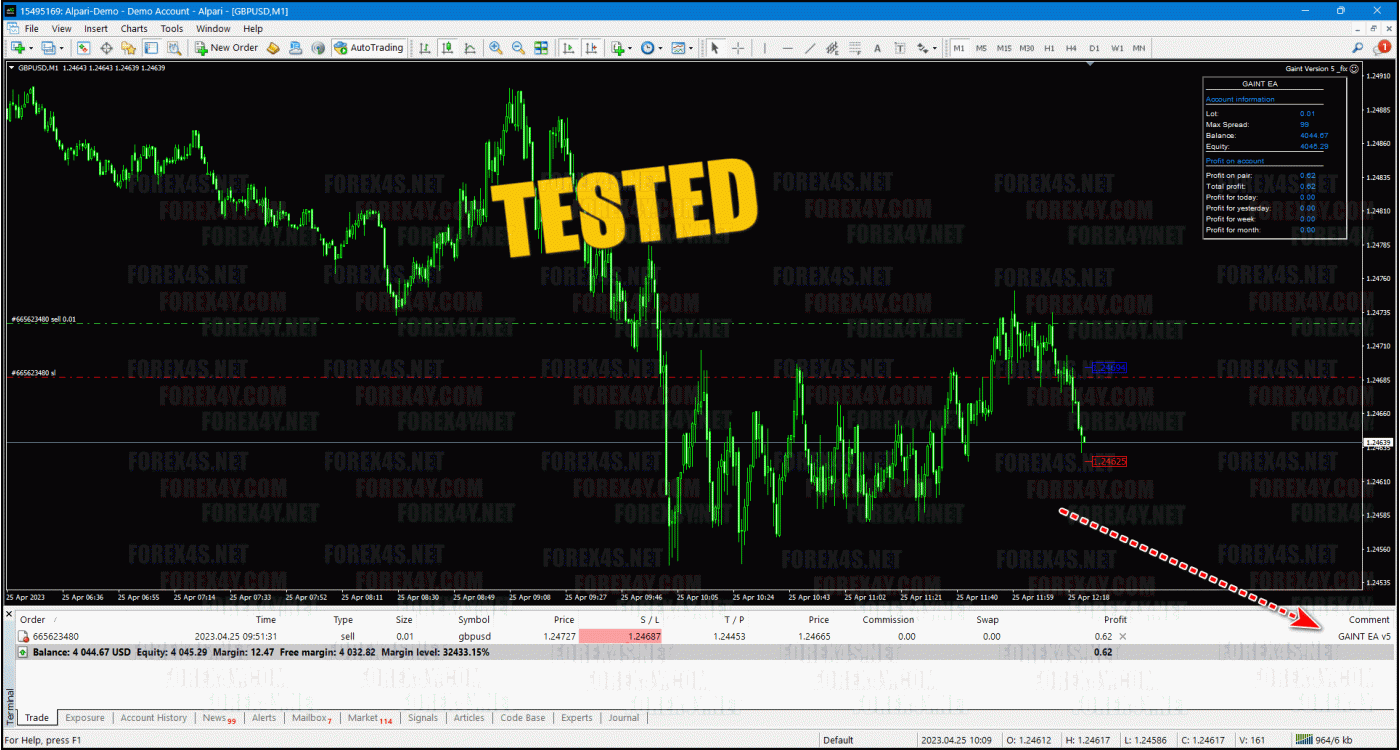Open the tile windows layout icon
This screenshot has width=1400, height=750.
541,48
